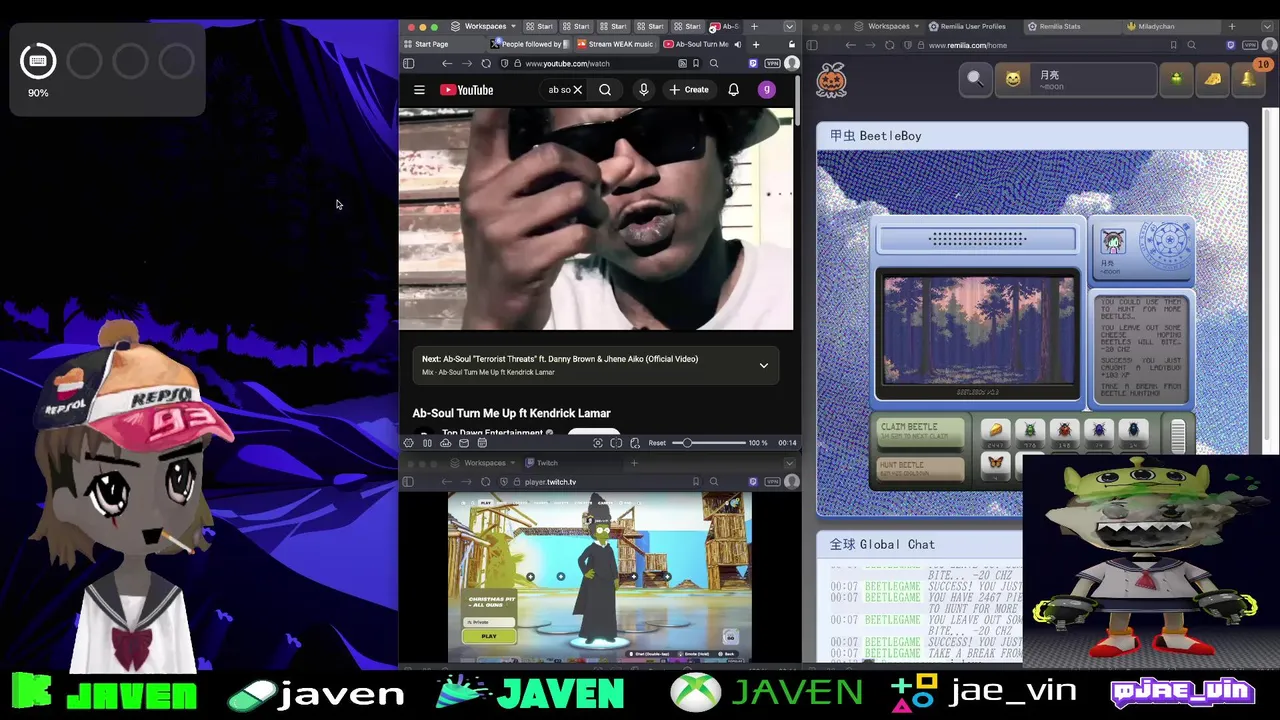Open the Workspaces dropdown in the Twitch window

[484, 463]
